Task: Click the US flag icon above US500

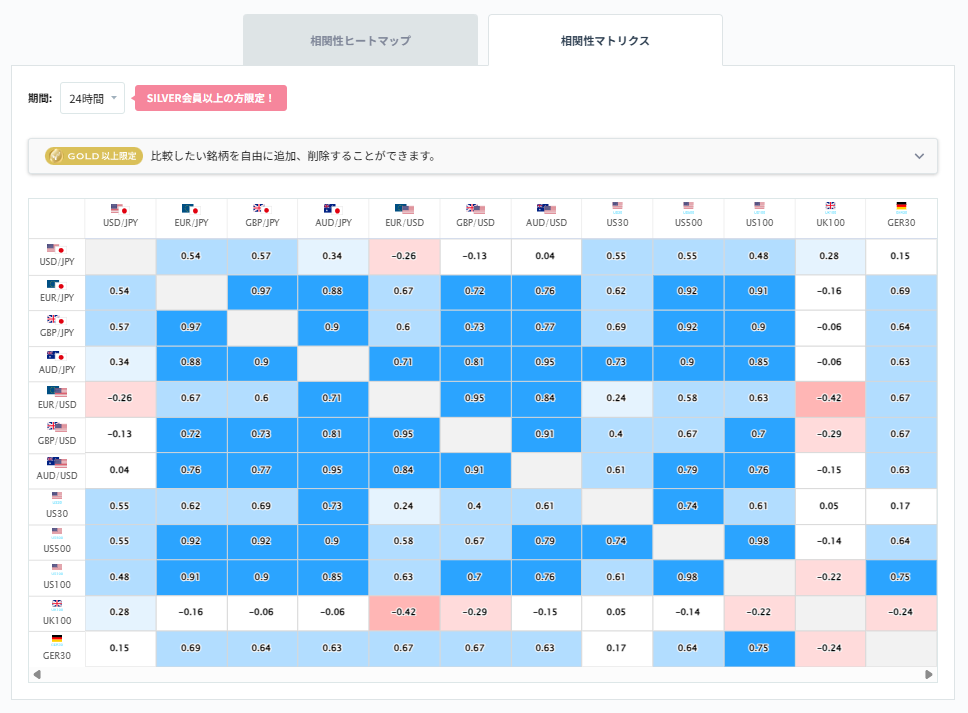Action: [x=688, y=206]
